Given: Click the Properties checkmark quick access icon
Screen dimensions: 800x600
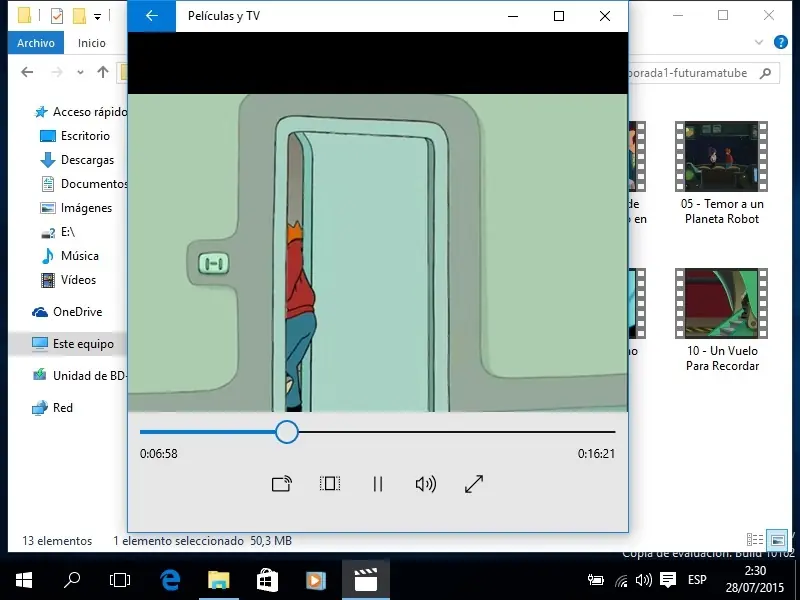Looking at the screenshot, I should tap(57, 16).
